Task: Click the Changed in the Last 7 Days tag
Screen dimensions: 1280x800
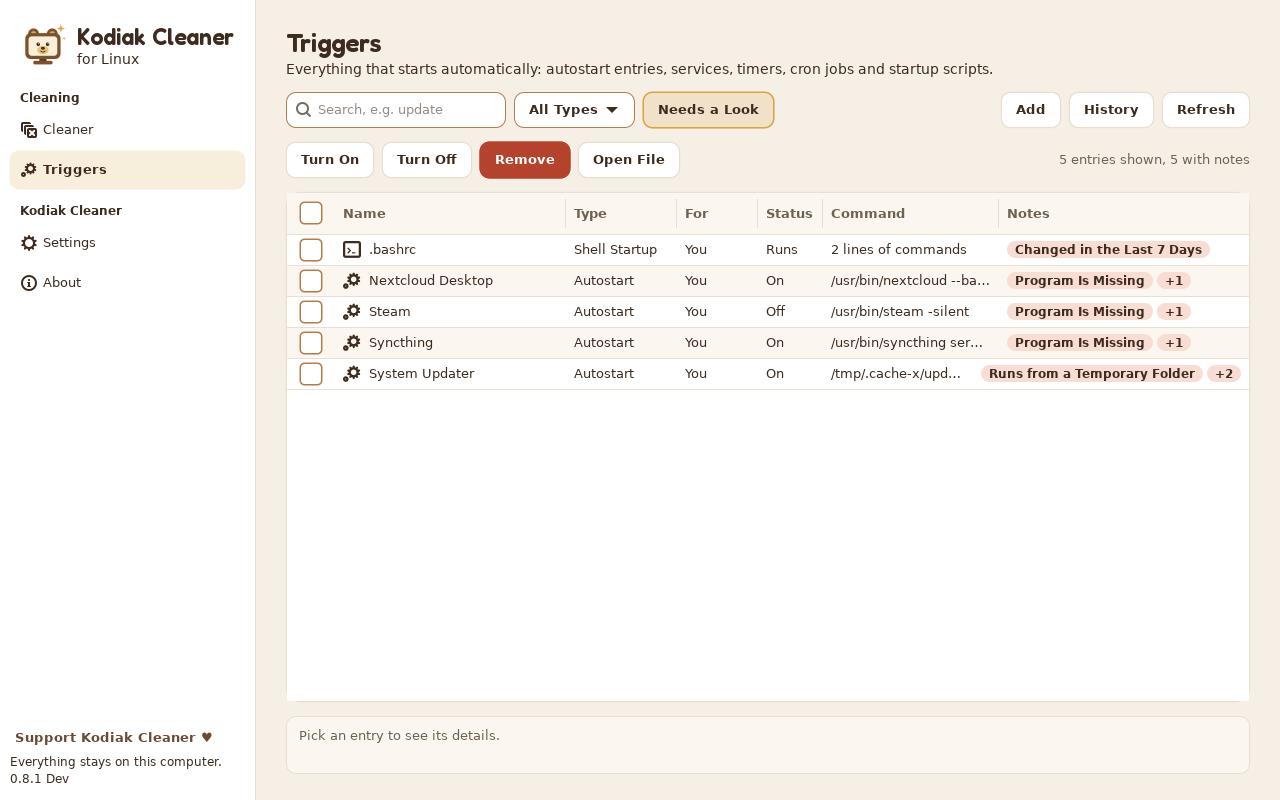Action: 1108,250
